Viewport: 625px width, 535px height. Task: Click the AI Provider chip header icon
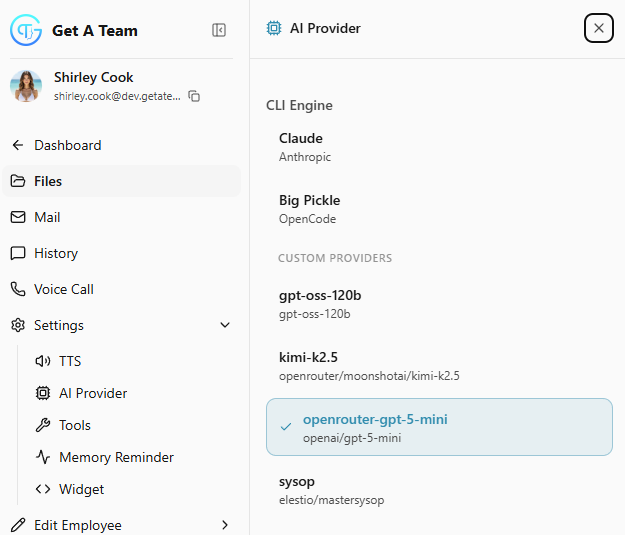[x=274, y=28]
